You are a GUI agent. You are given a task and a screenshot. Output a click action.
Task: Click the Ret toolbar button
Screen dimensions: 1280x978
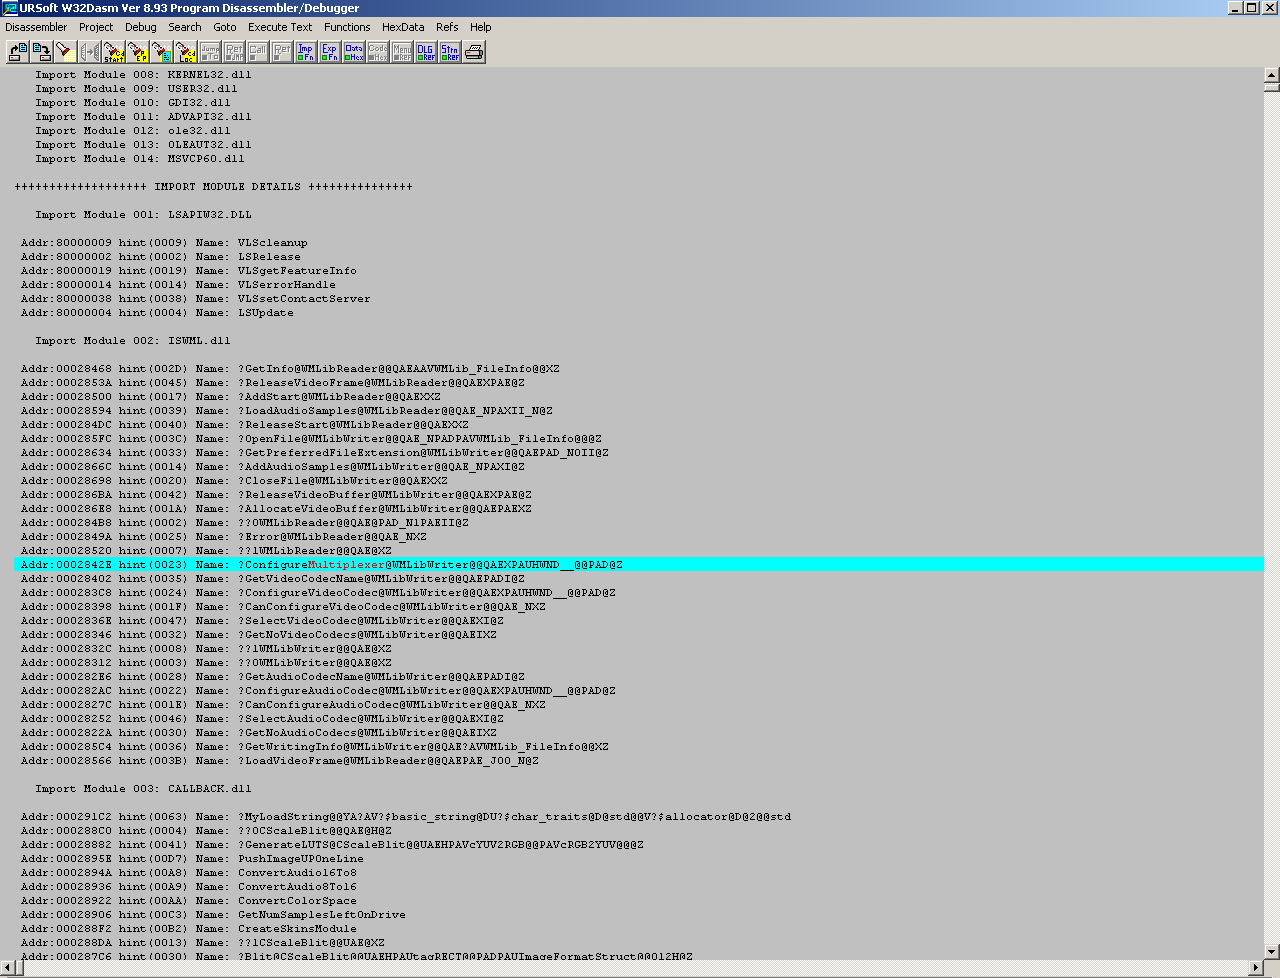click(282, 51)
